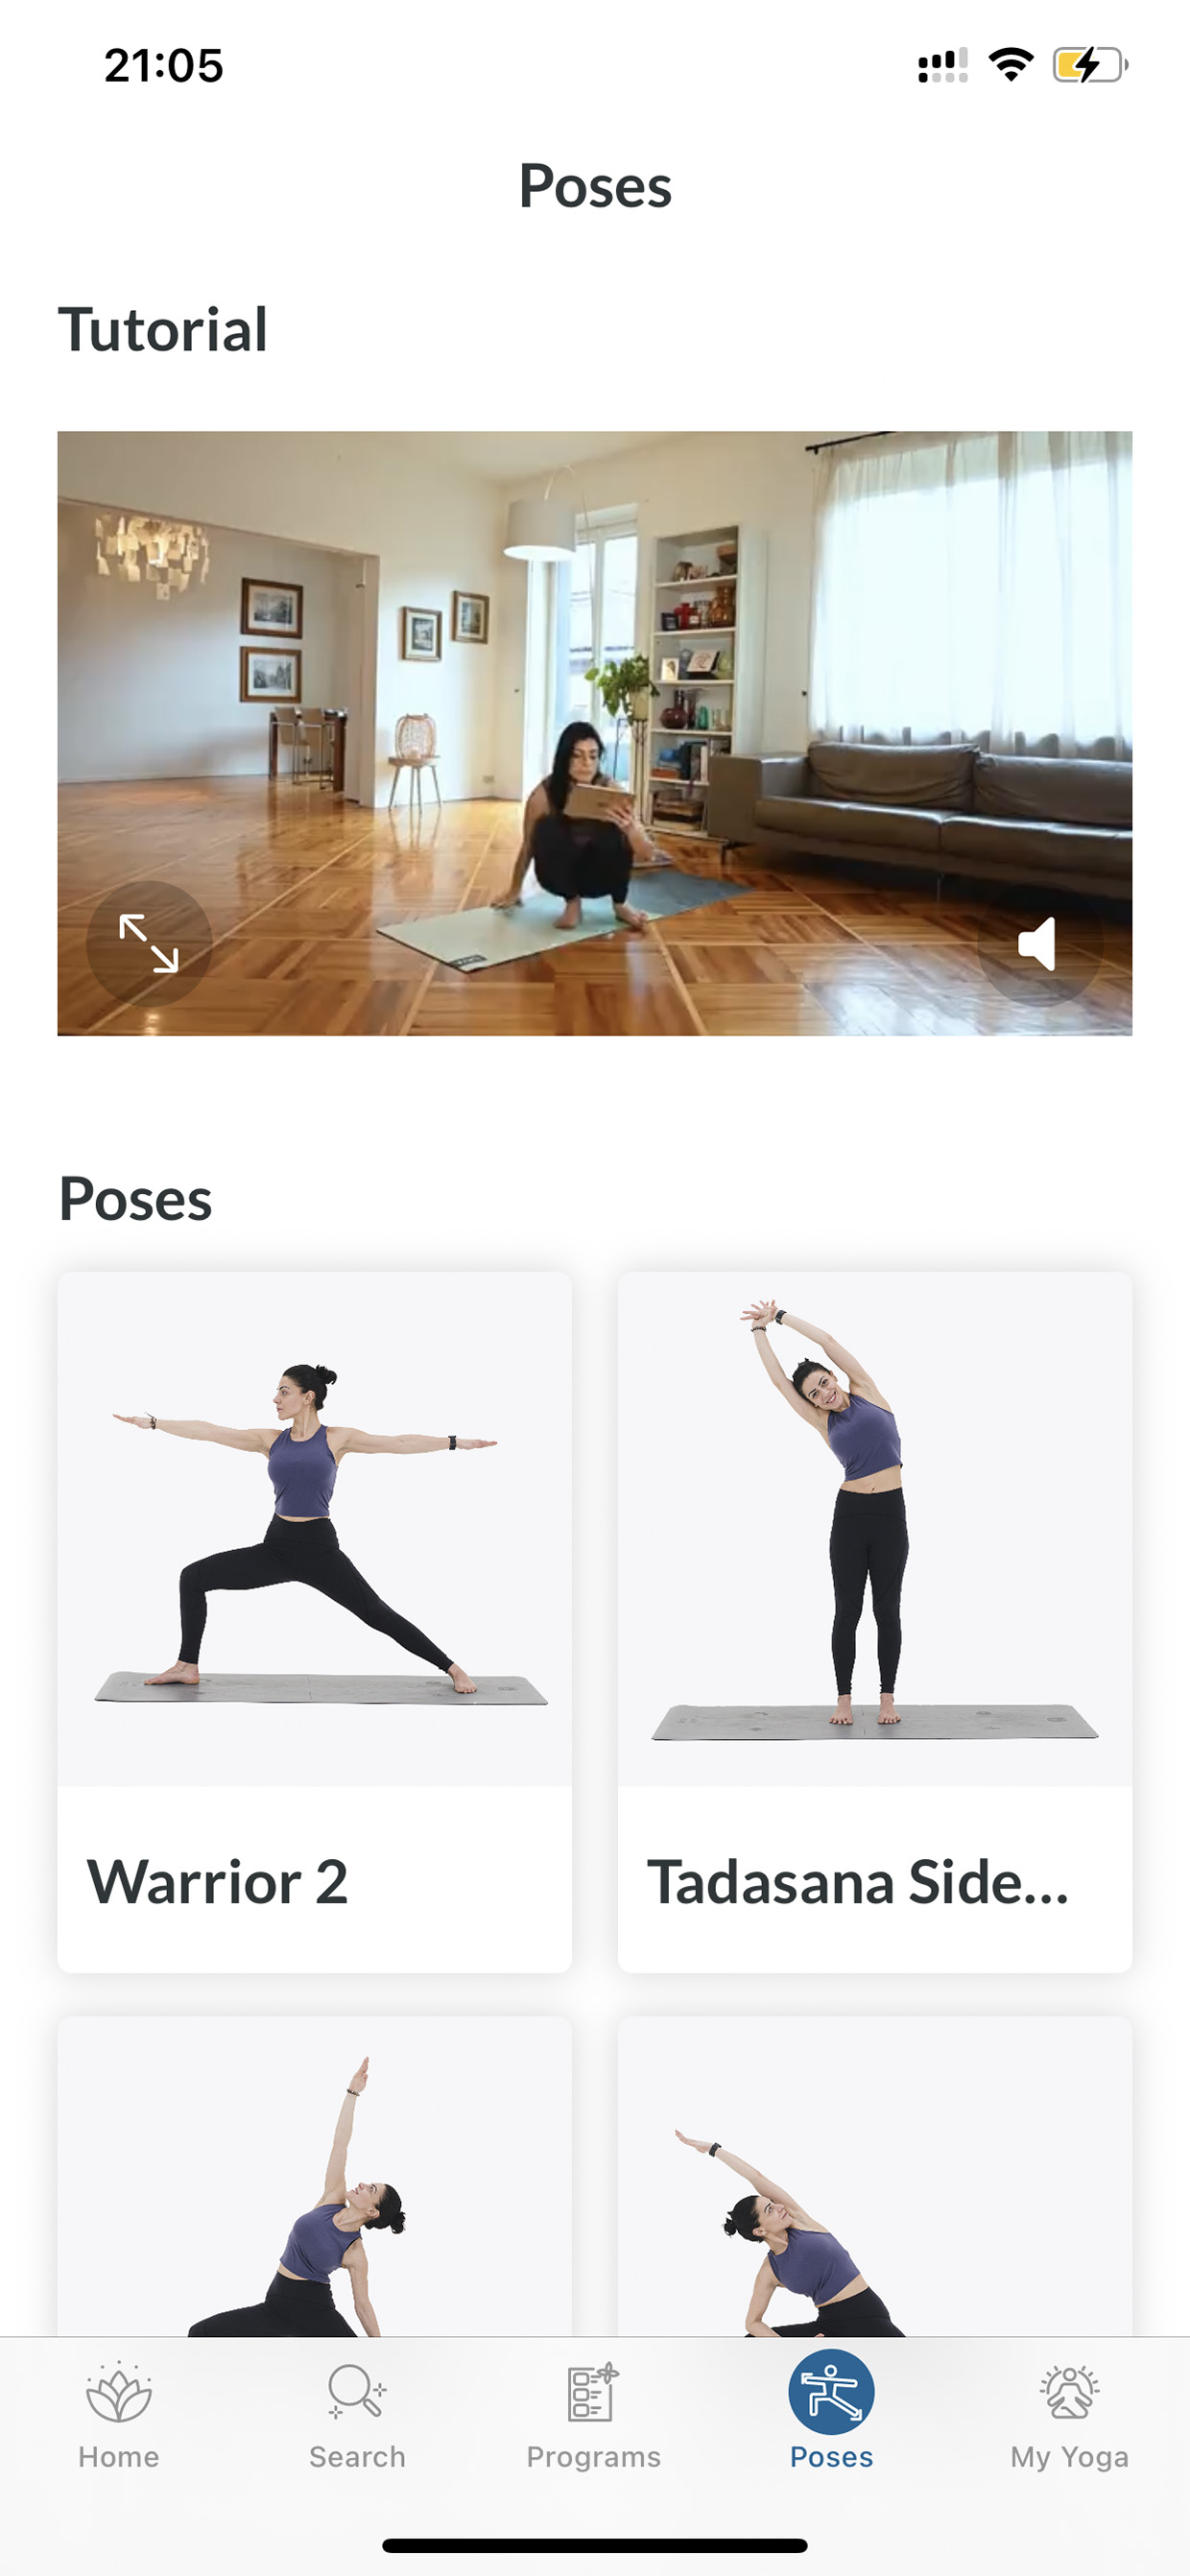
Task: Tap the home indicator bar
Action: click(x=595, y=2545)
